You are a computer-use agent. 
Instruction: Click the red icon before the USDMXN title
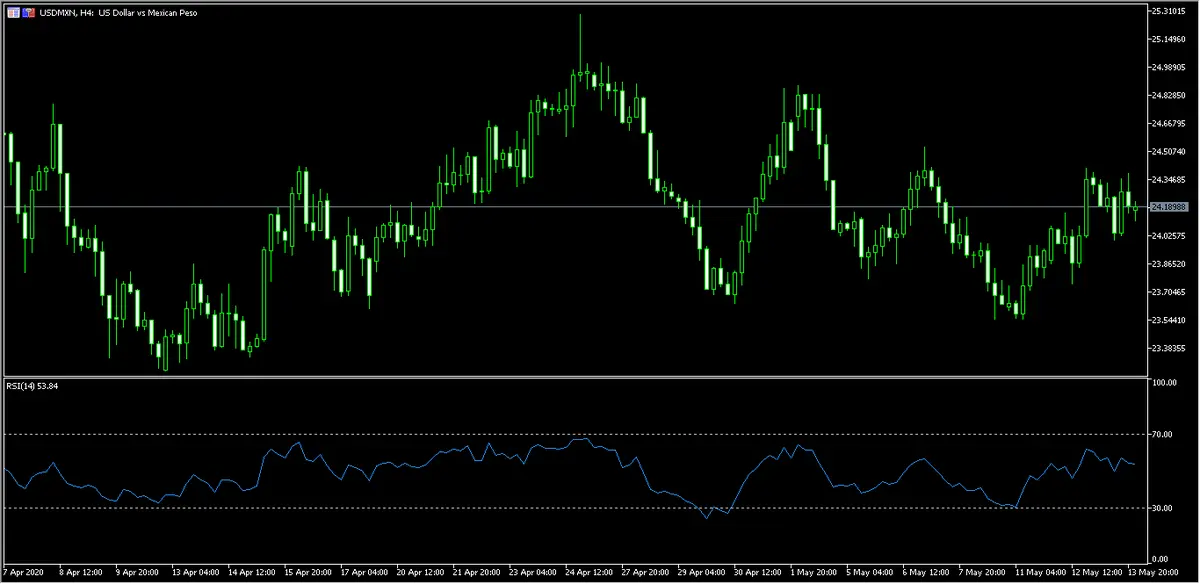27,11
